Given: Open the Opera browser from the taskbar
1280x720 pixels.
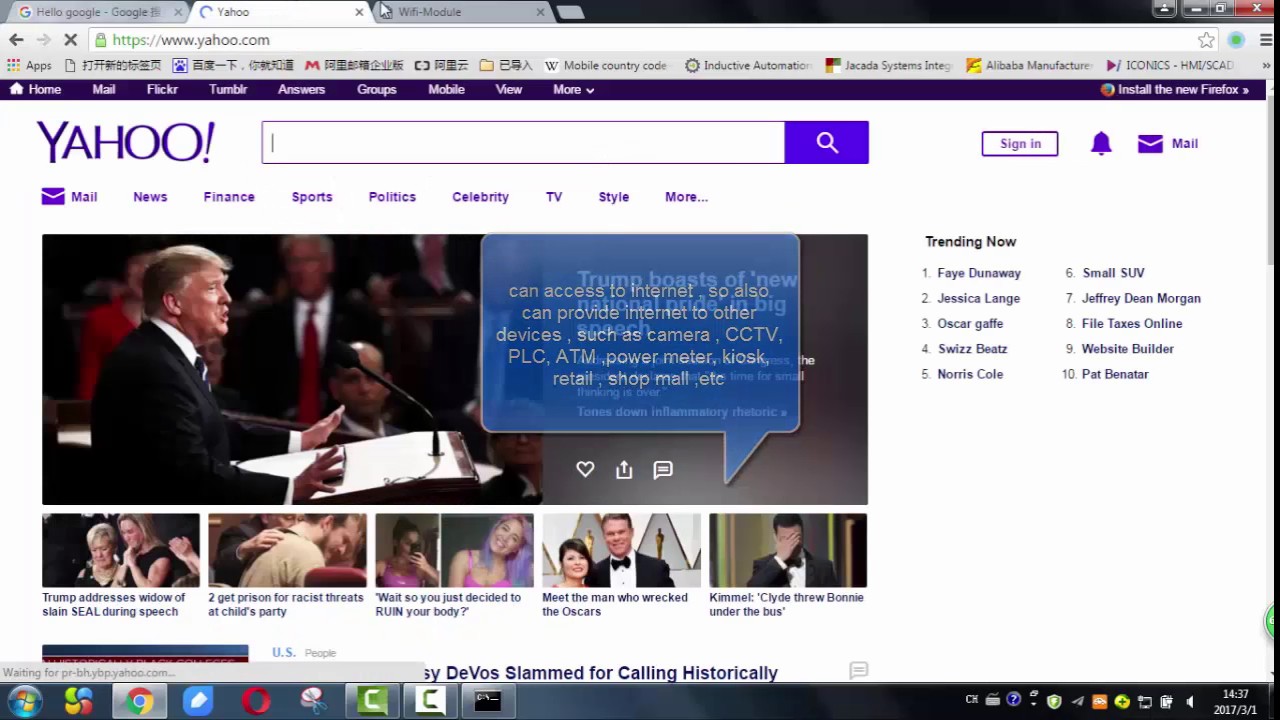Looking at the screenshot, I should click(x=256, y=701).
